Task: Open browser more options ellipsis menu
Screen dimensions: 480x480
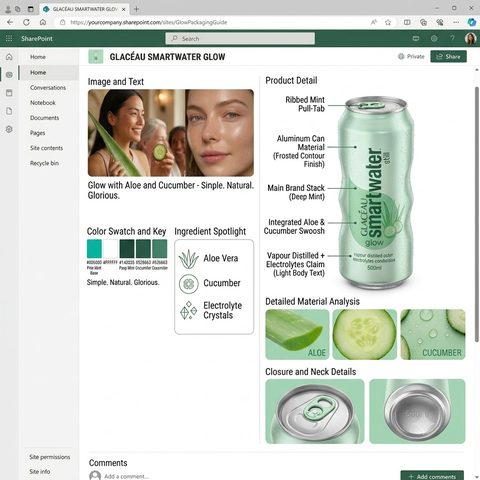Action: 456,22
